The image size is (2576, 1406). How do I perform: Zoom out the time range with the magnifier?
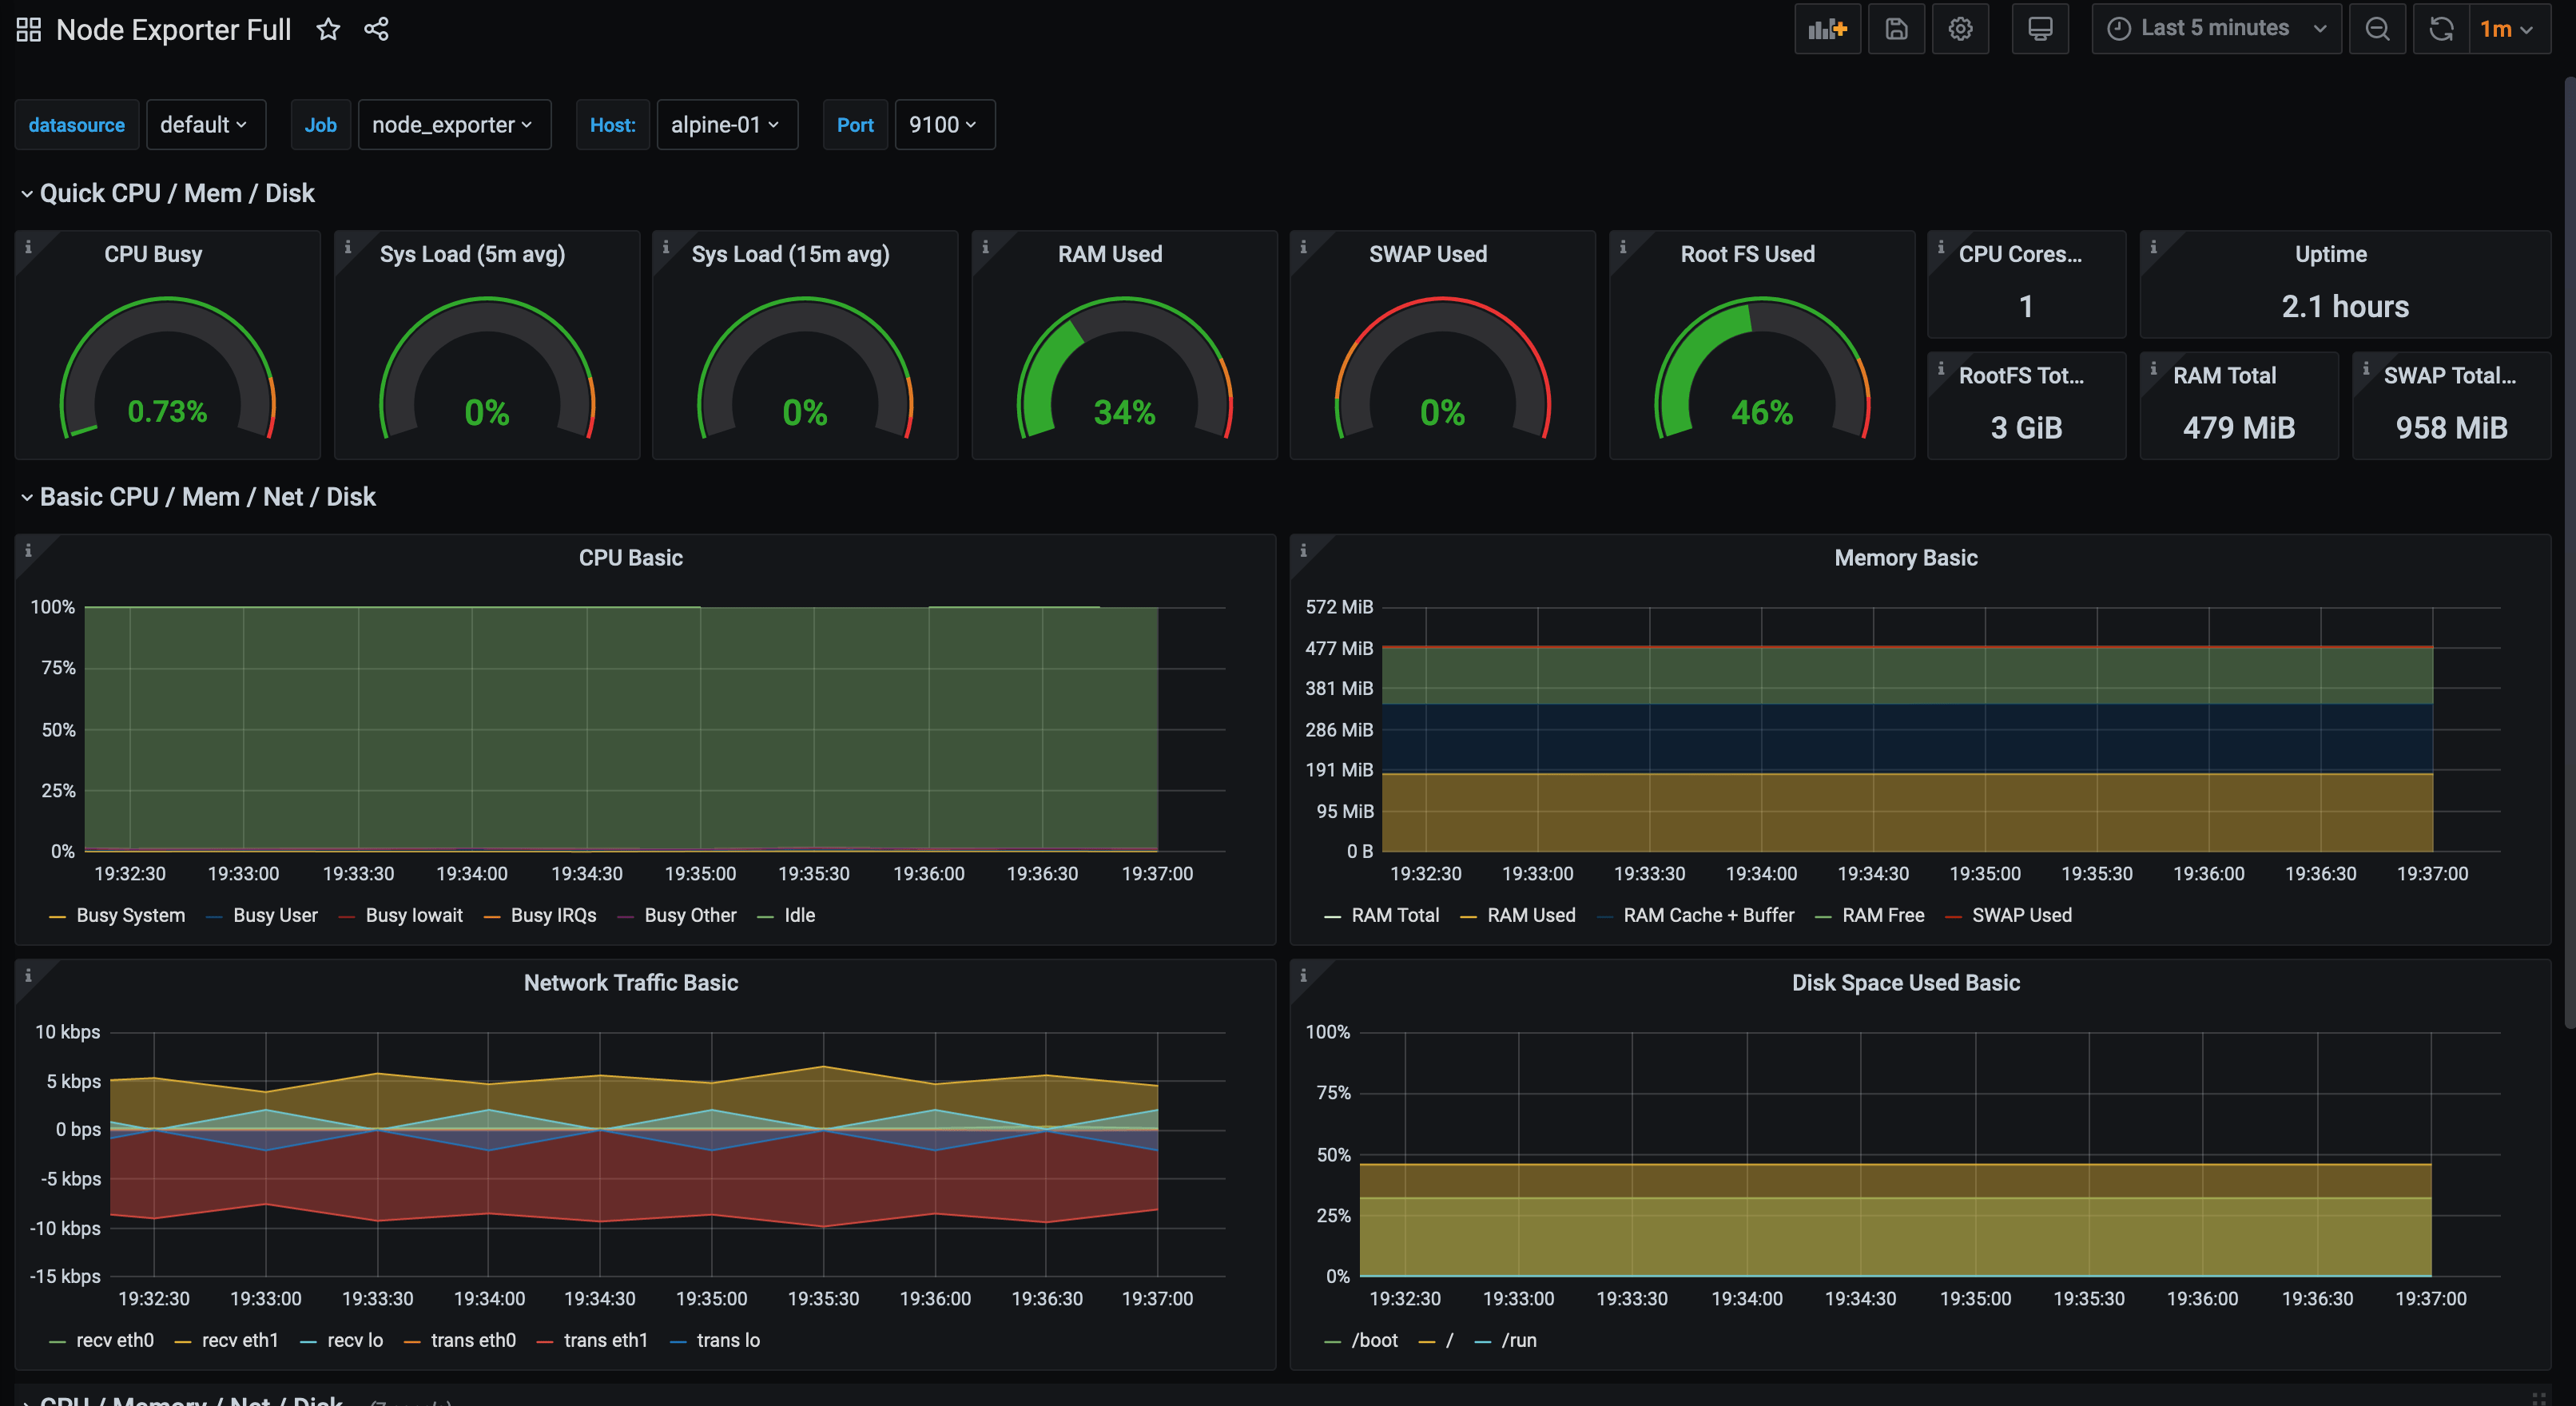[x=2378, y=28]
